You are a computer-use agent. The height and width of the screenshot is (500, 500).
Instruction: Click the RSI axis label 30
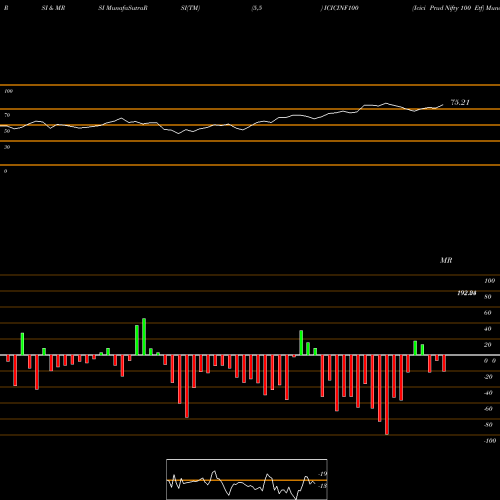(x=7, y=147)
